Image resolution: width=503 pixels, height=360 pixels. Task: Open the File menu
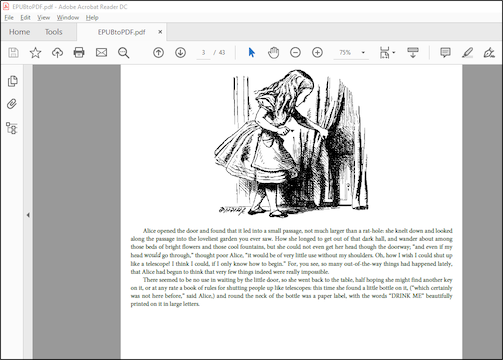[9, 17]
